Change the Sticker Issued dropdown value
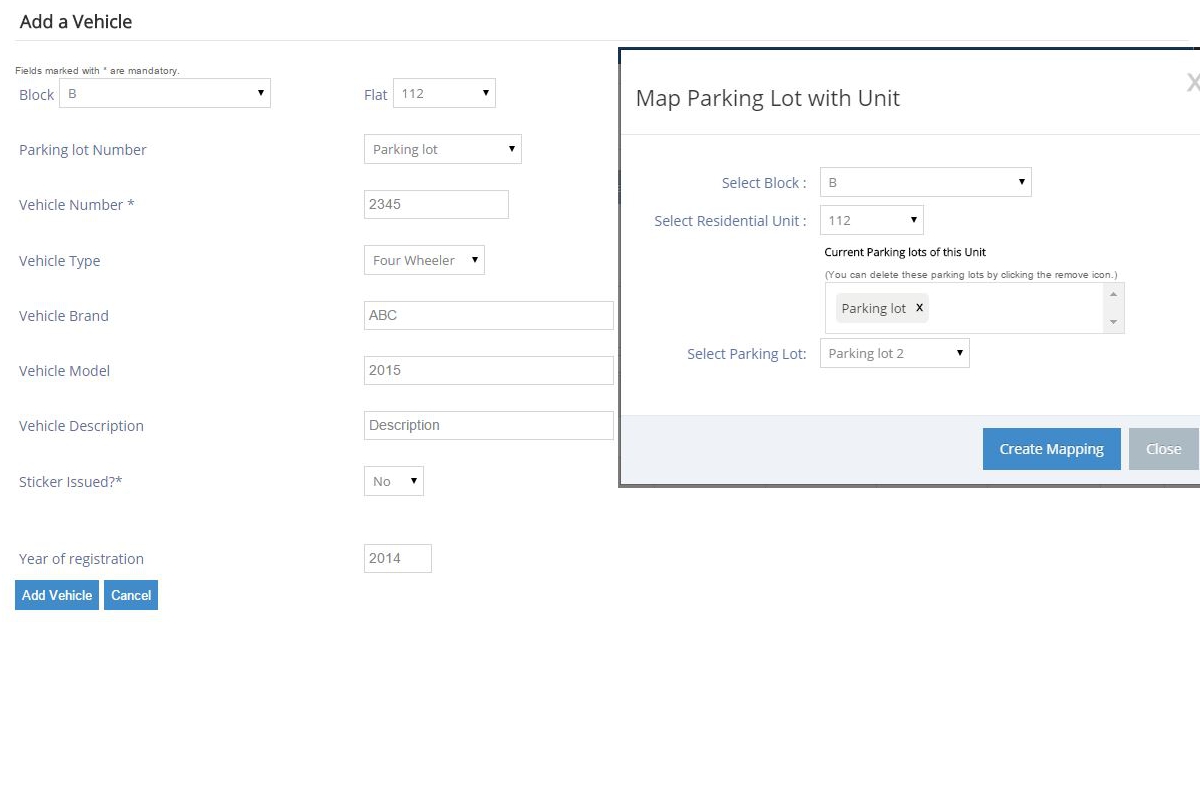1200x800 pixels. click(x=394, y=481)
